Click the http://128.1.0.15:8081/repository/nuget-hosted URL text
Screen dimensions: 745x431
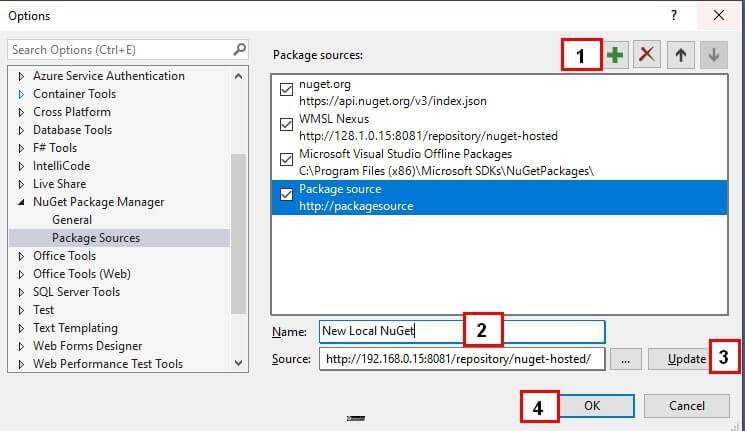428,136
